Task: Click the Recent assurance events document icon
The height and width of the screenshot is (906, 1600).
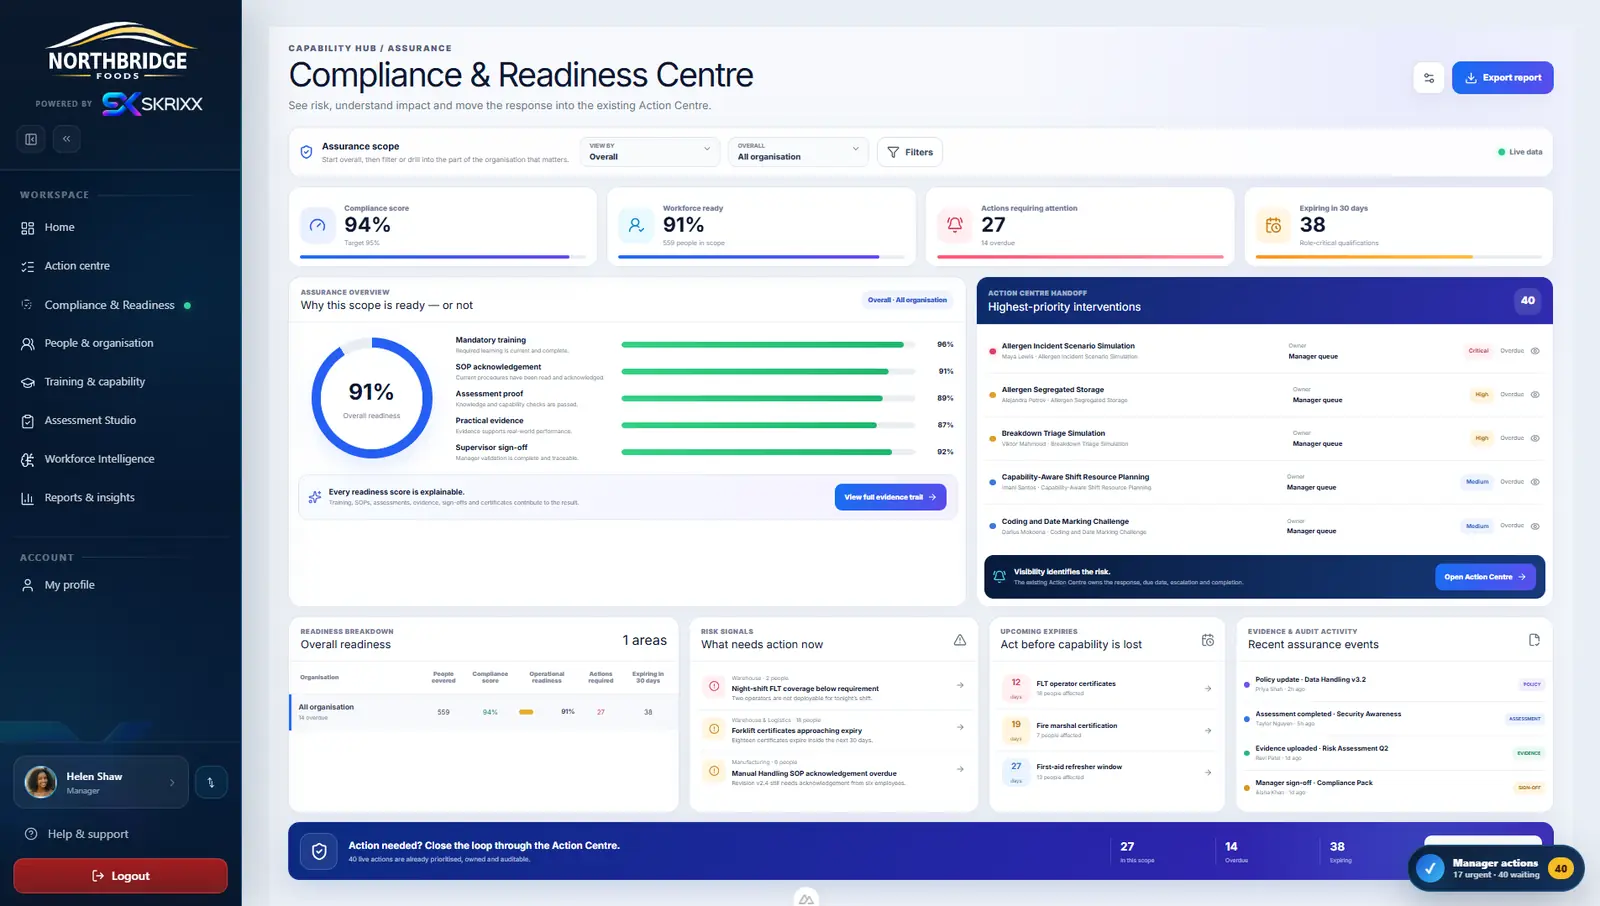Action: point(1534,640)
